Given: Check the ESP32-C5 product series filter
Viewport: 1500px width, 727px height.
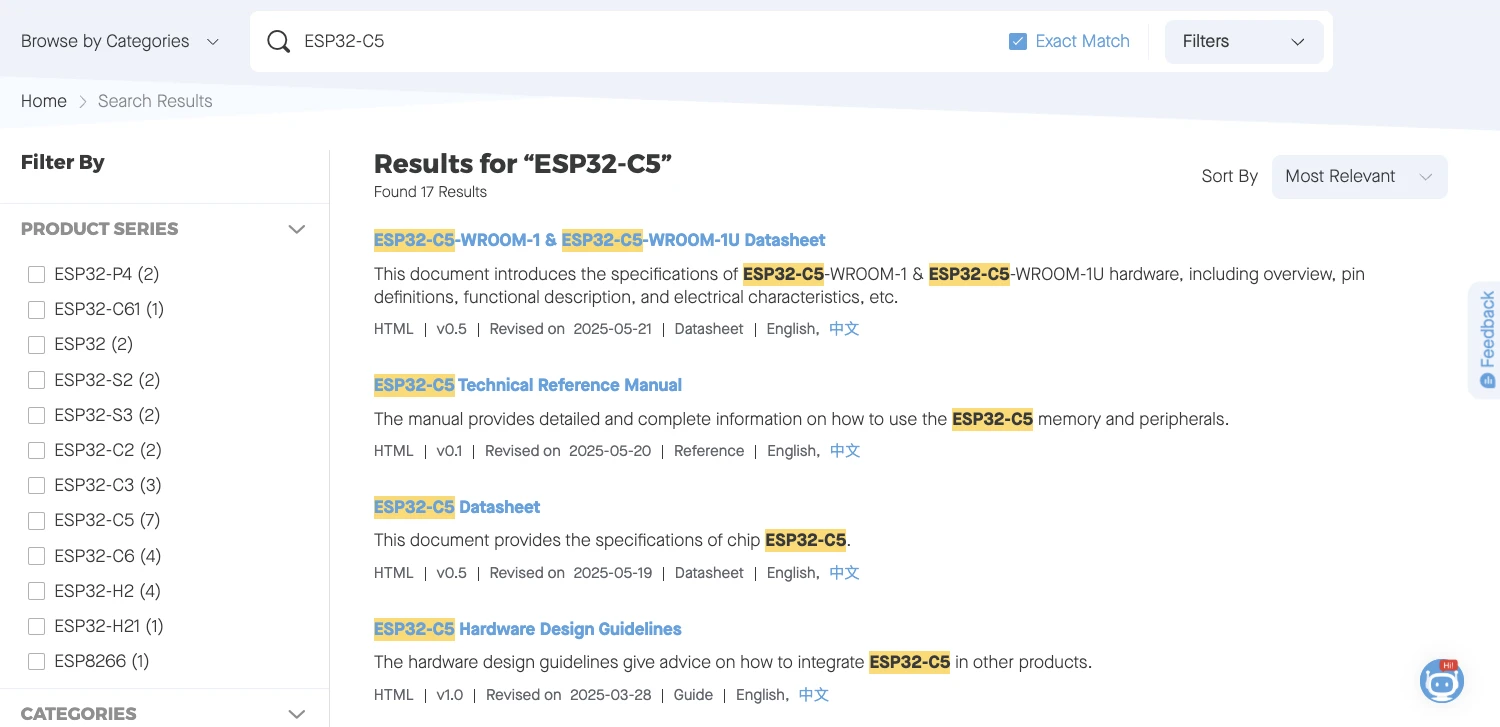Looking at the screenshot, I should 36,520.
